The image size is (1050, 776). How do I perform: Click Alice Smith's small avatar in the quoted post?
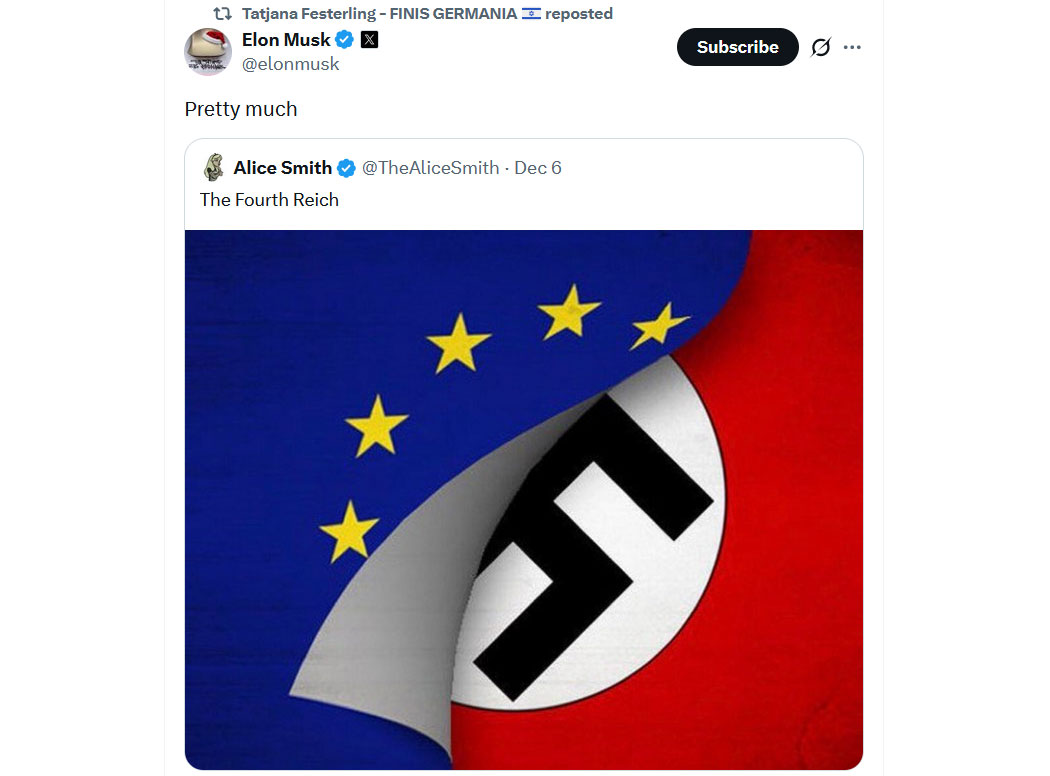[x=213, y=167]
